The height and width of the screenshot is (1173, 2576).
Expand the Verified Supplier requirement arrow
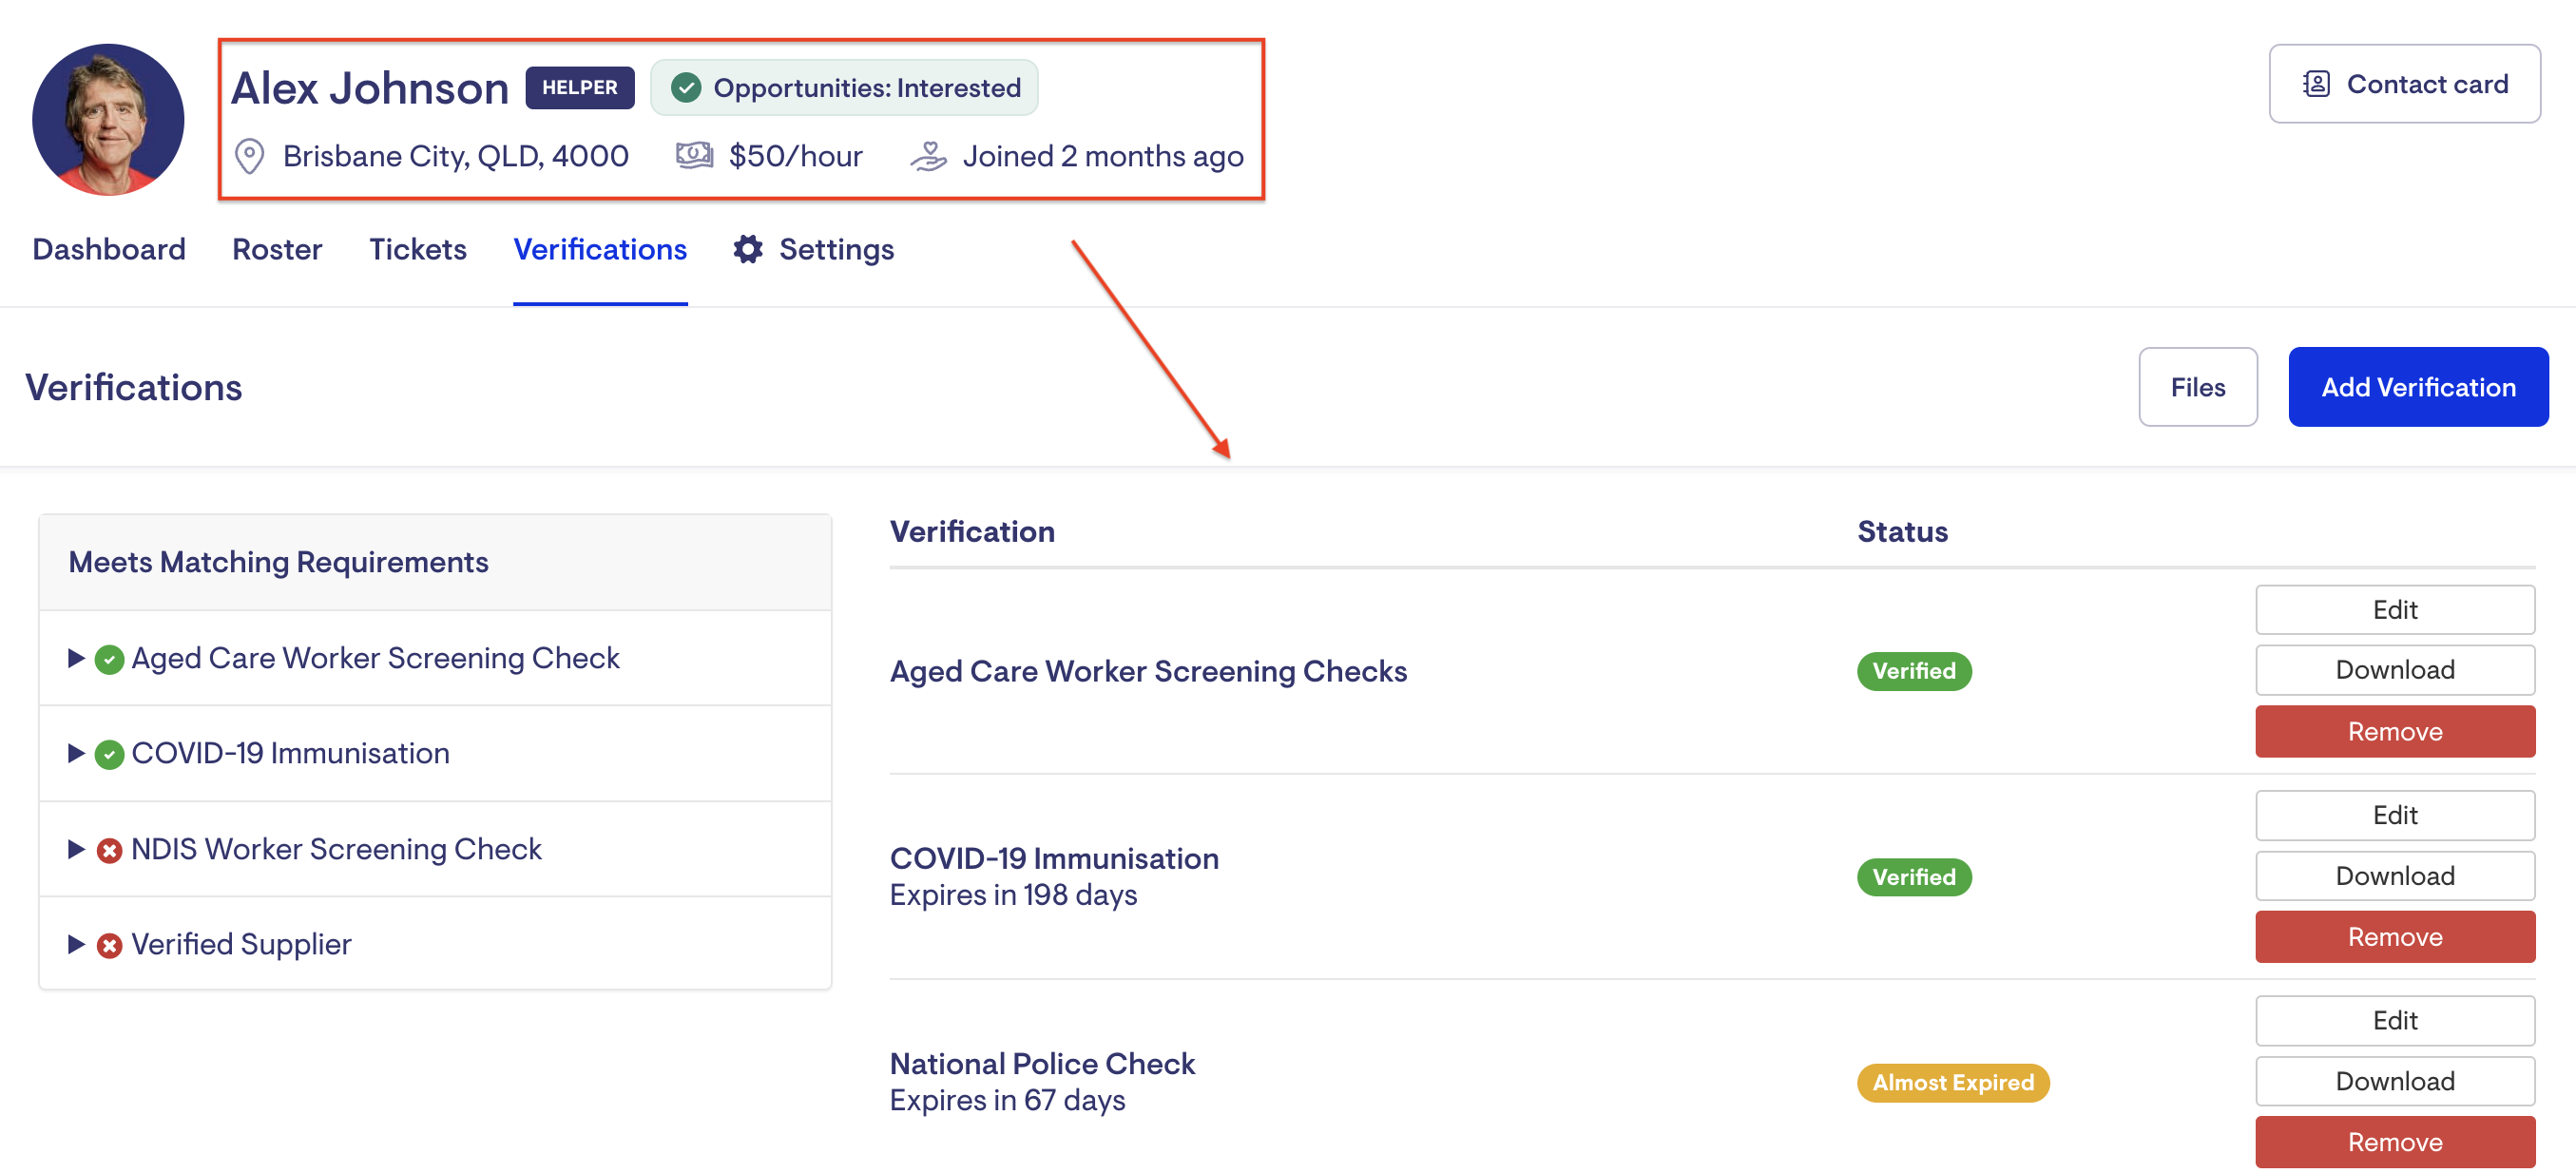(76, 944)
